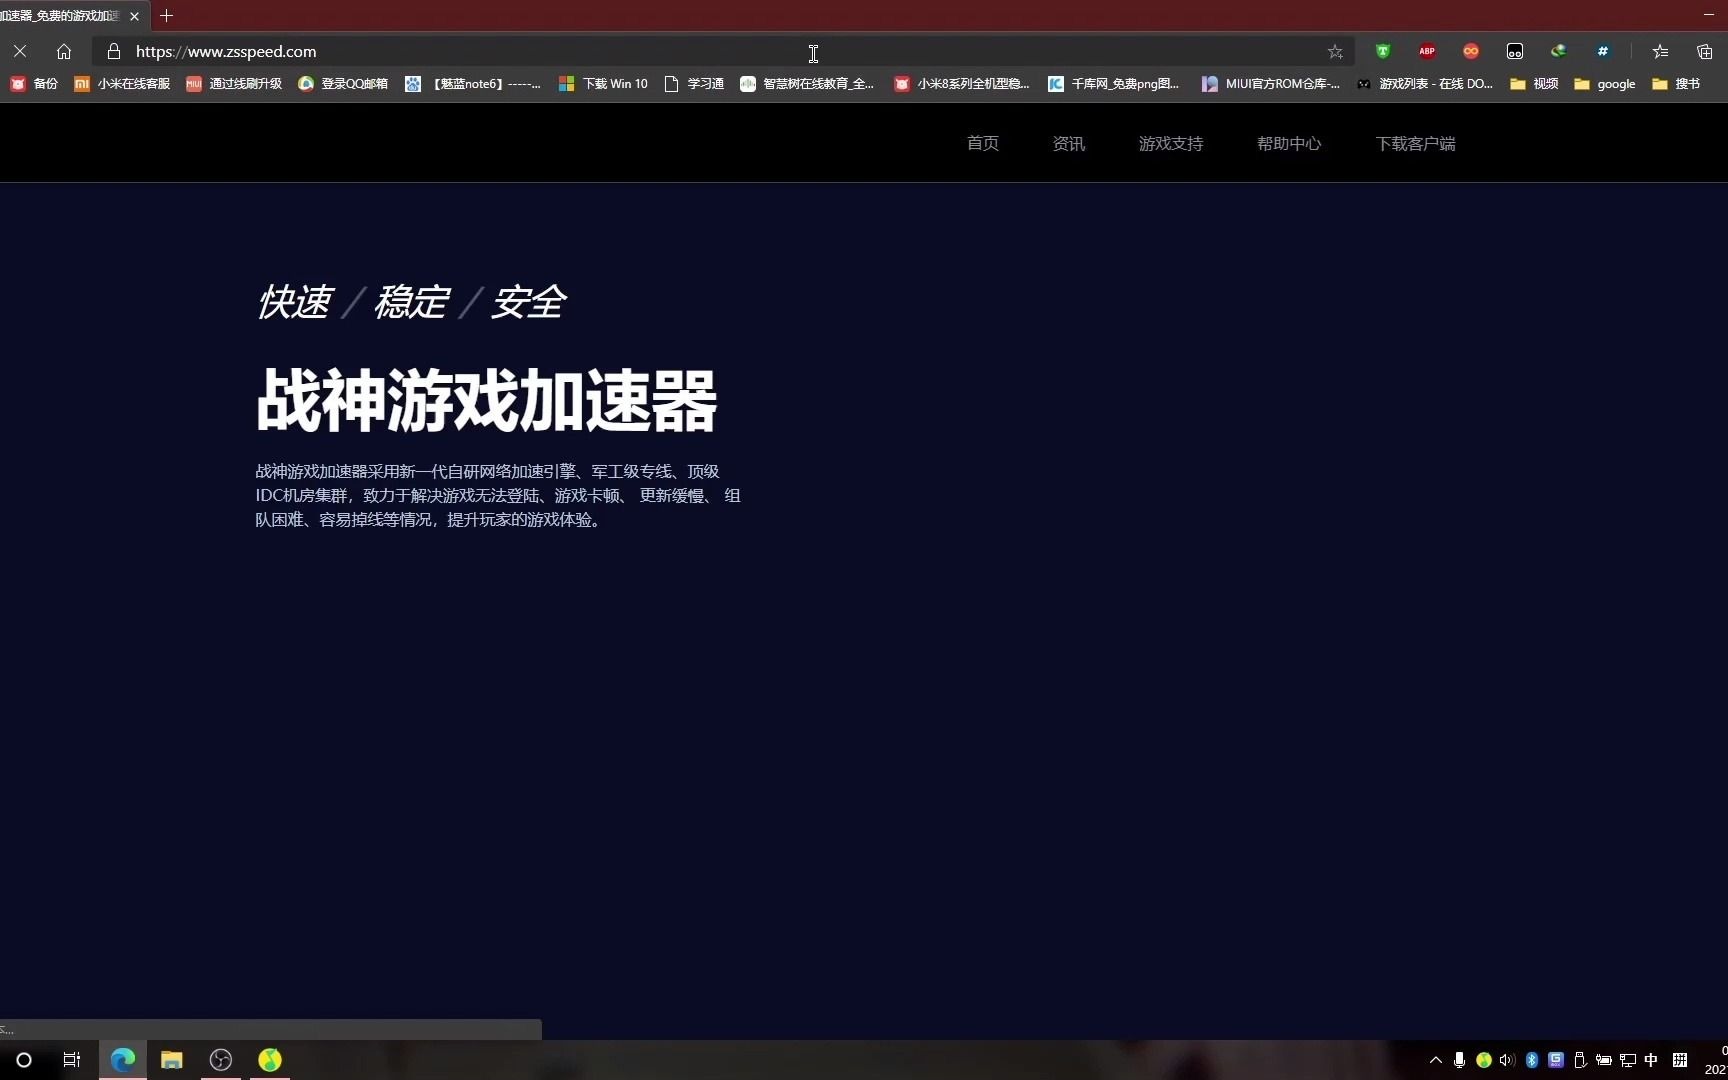Open the ABP Adblock Plus extension
This screenshot has width=1728, height=1080.
(1427, 51)
